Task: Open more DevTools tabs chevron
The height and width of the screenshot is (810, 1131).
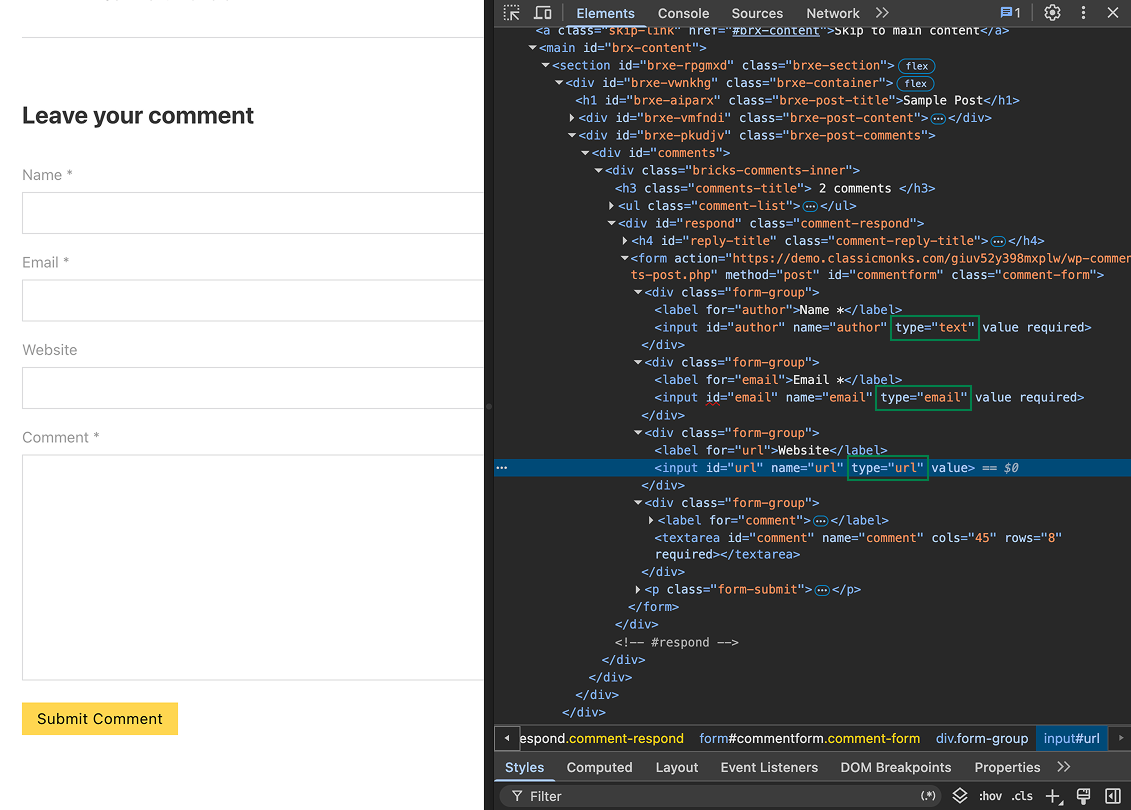Action: coord(882,13)
